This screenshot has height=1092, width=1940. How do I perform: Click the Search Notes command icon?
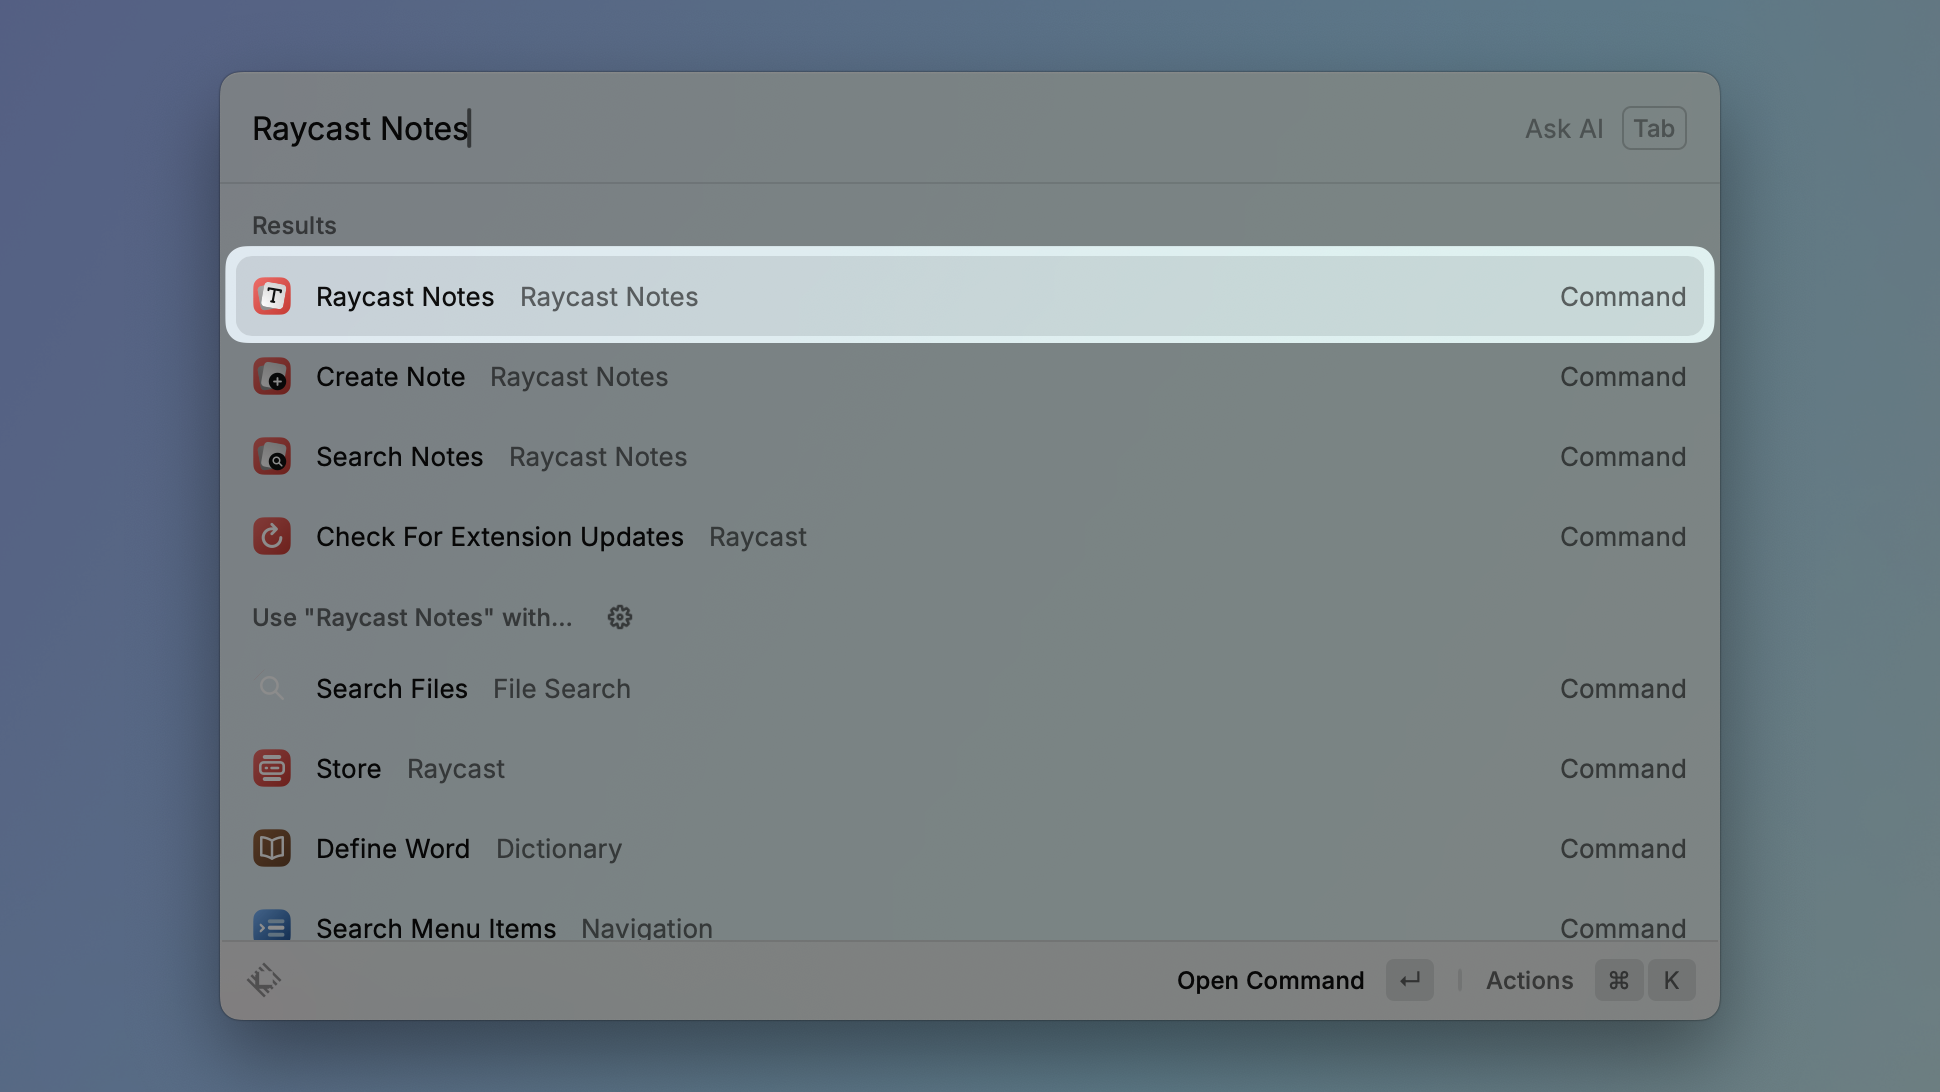(272, 457)
